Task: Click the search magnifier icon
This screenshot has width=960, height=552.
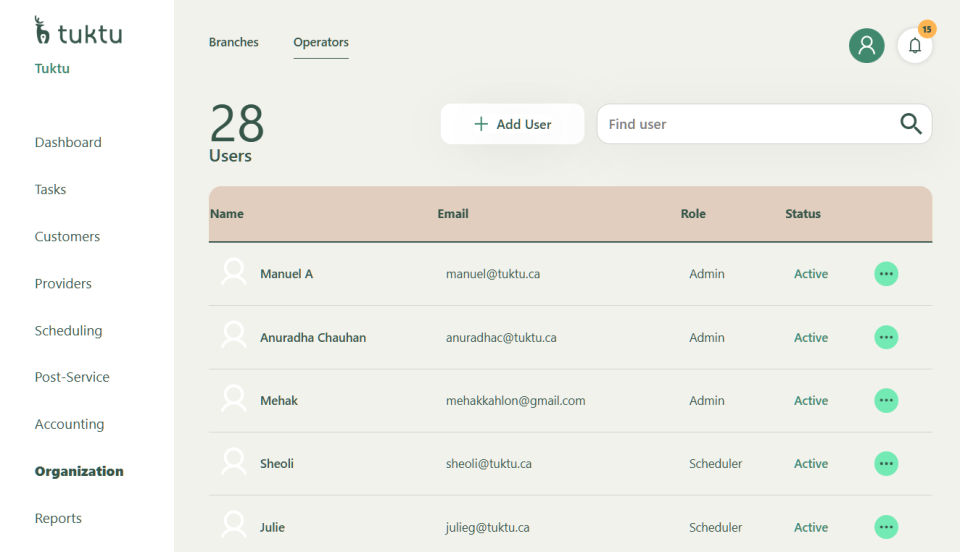Action: (910, 124)
